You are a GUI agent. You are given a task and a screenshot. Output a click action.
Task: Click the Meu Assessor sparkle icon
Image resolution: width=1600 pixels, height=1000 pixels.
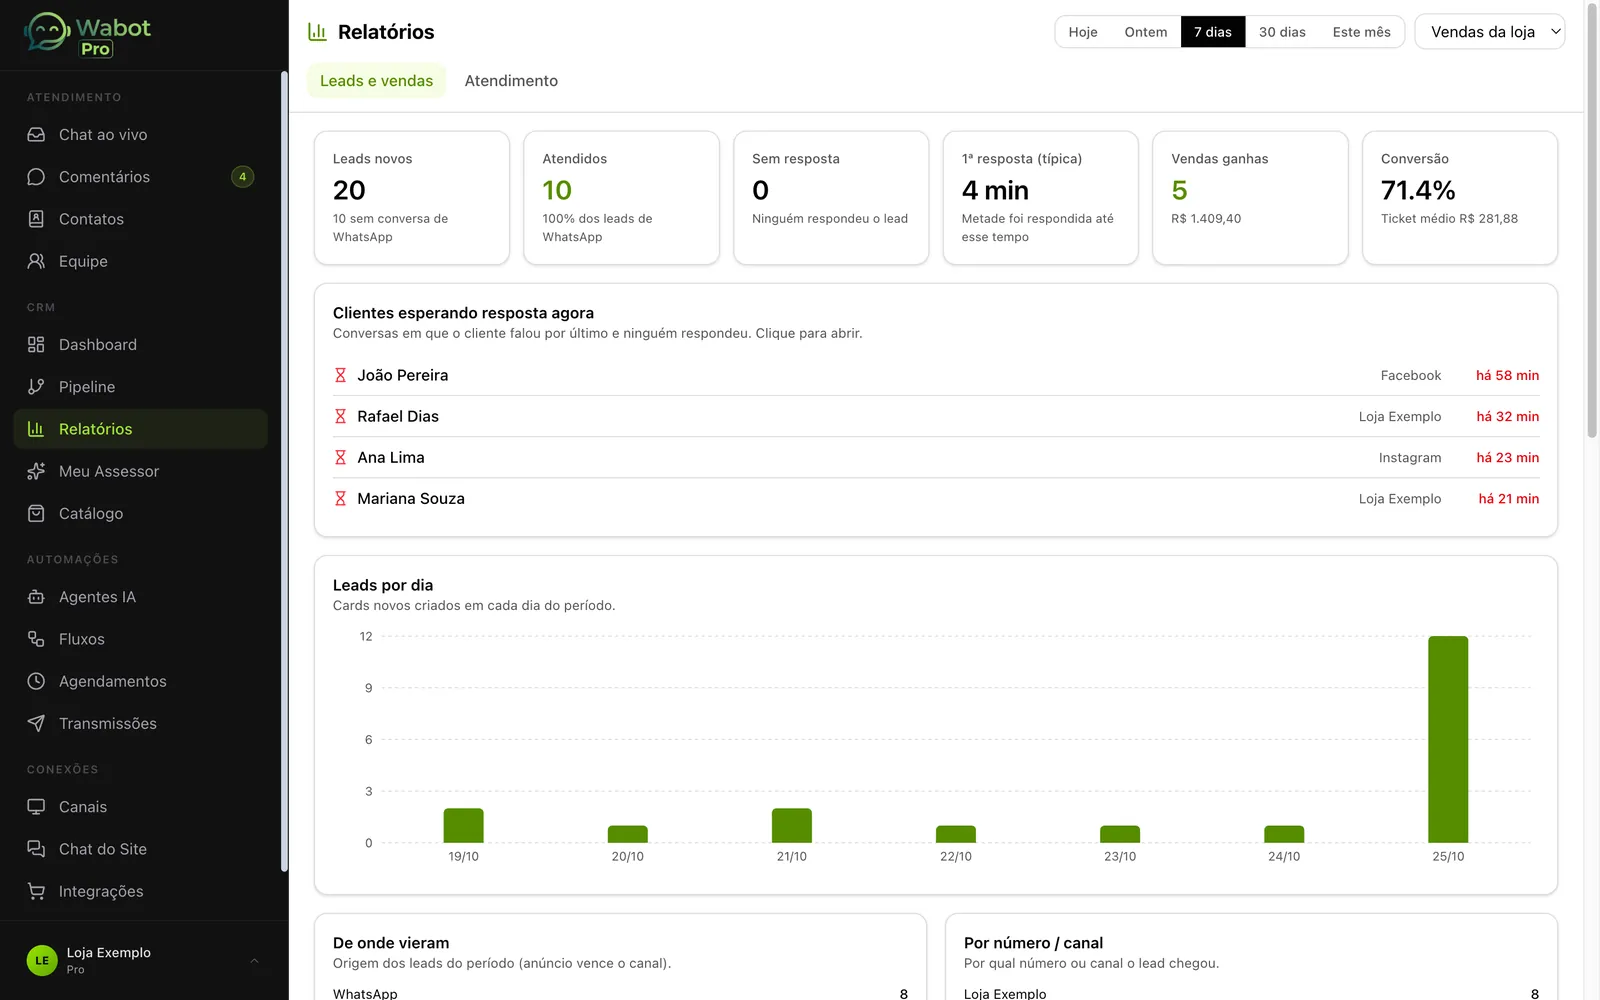click(x=36, y=471)
